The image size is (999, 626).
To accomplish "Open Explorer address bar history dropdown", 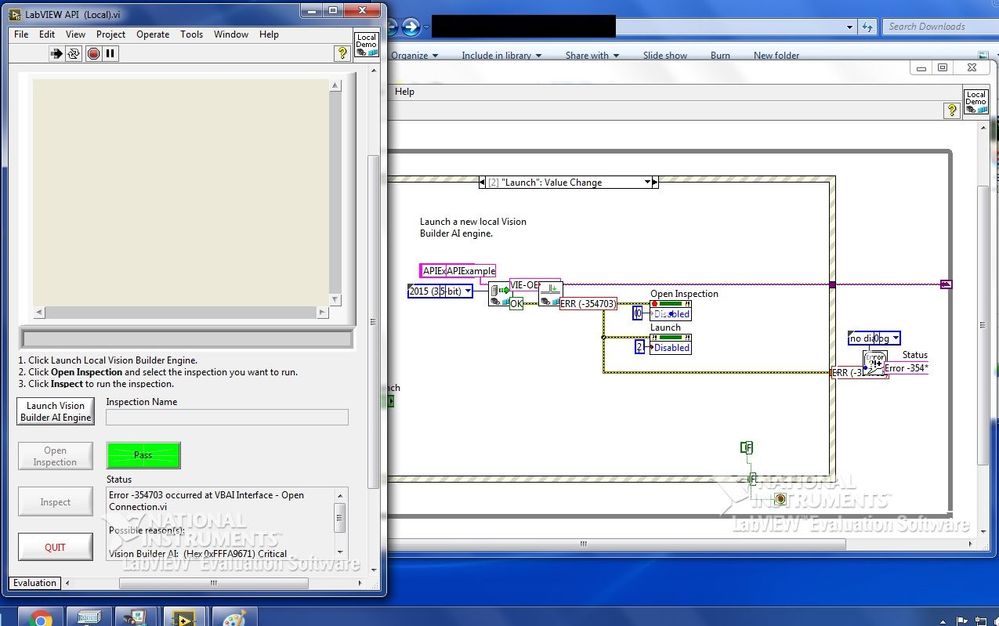I will (849, 27).
